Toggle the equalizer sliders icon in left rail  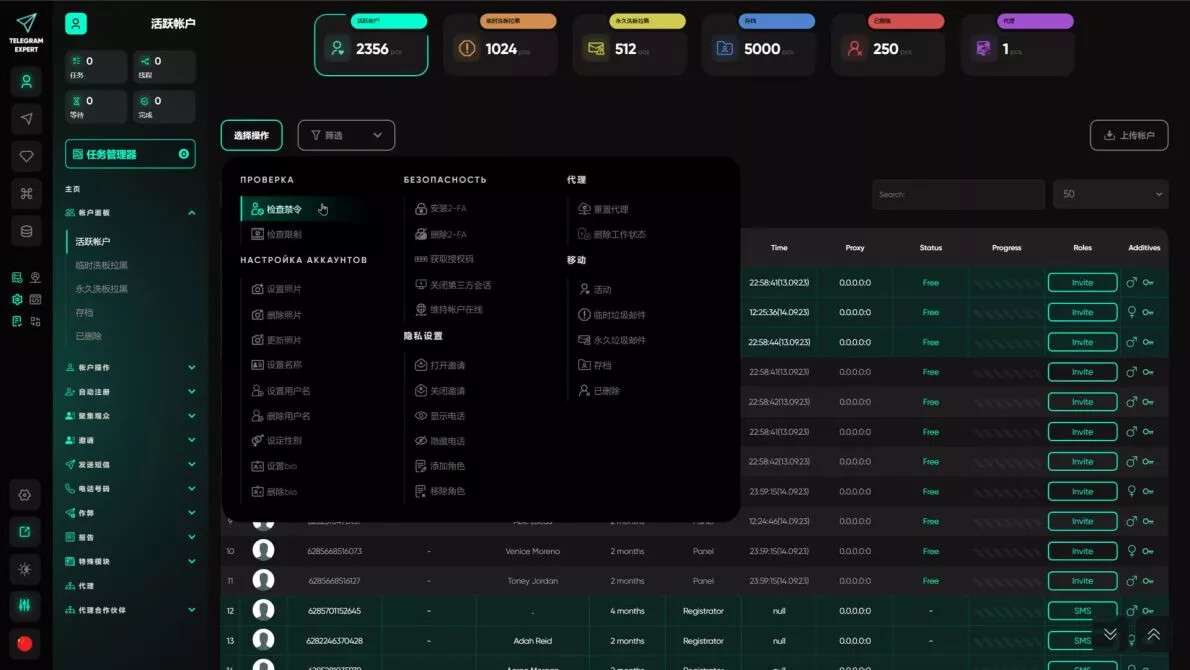[26, 606]
